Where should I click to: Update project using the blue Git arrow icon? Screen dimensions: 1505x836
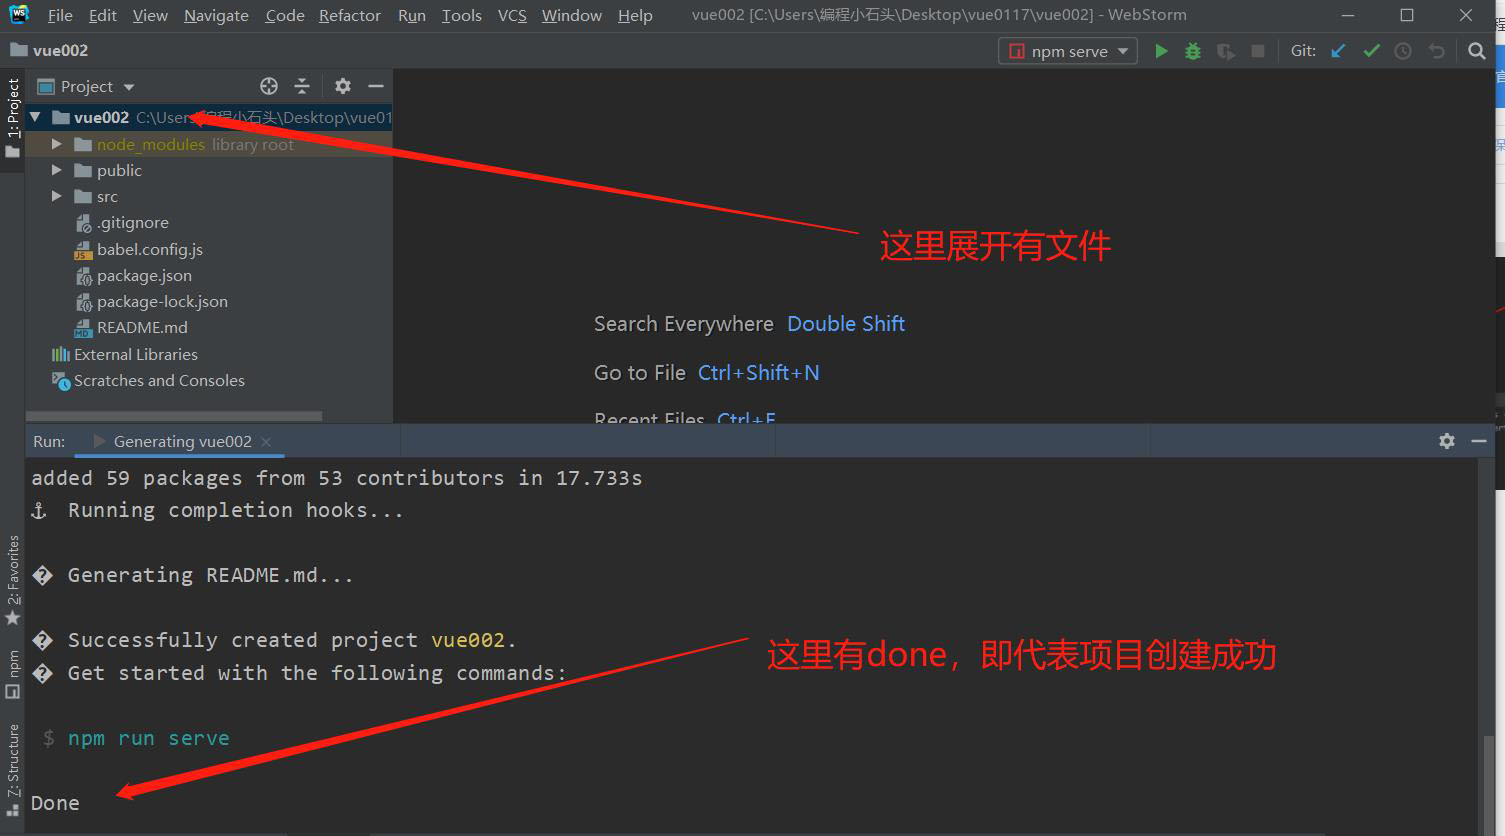point(1338,50)
